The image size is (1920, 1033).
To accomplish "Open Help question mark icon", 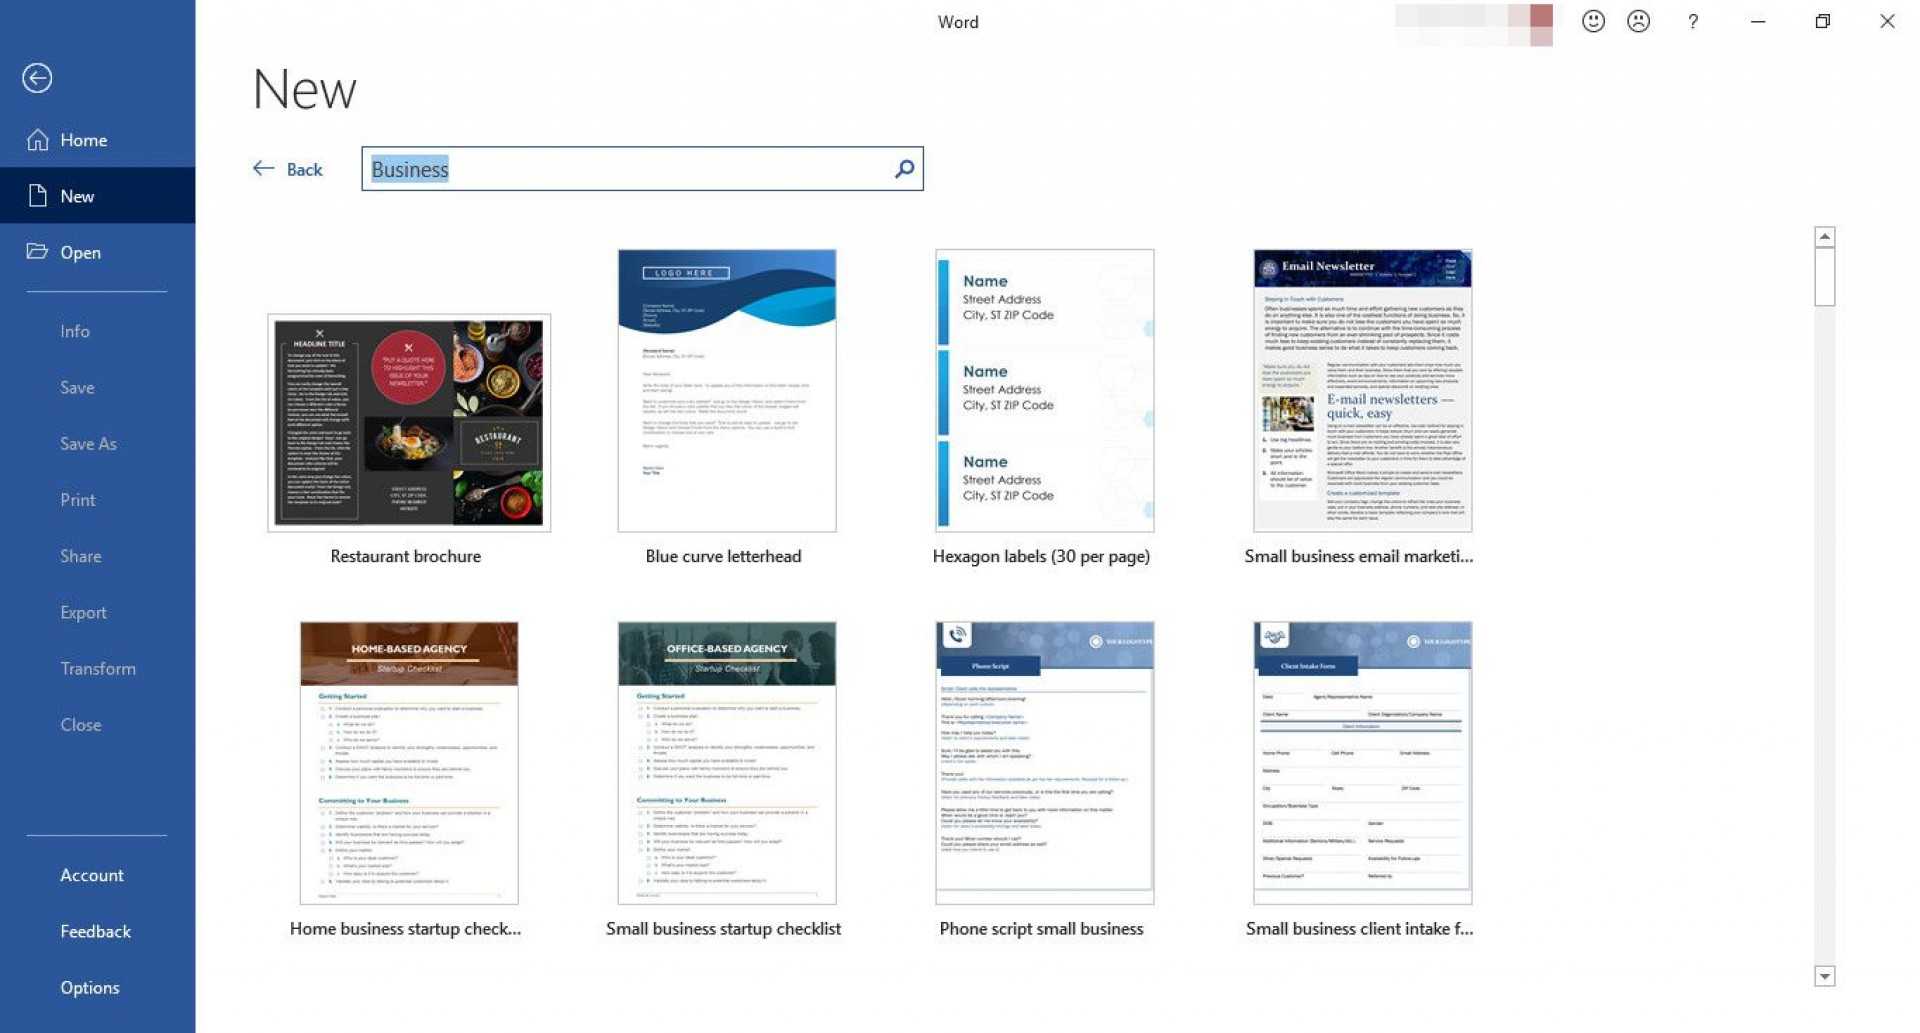I will (1693, 21).
